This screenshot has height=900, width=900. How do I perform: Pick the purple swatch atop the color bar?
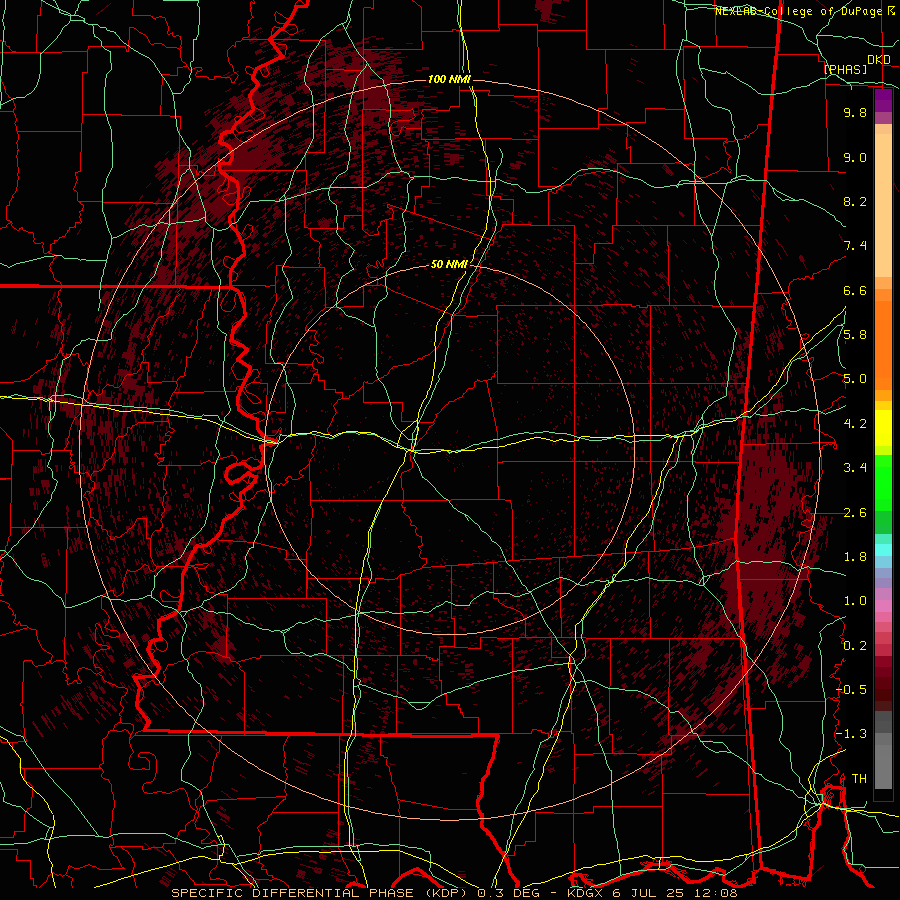coord(883,100)
